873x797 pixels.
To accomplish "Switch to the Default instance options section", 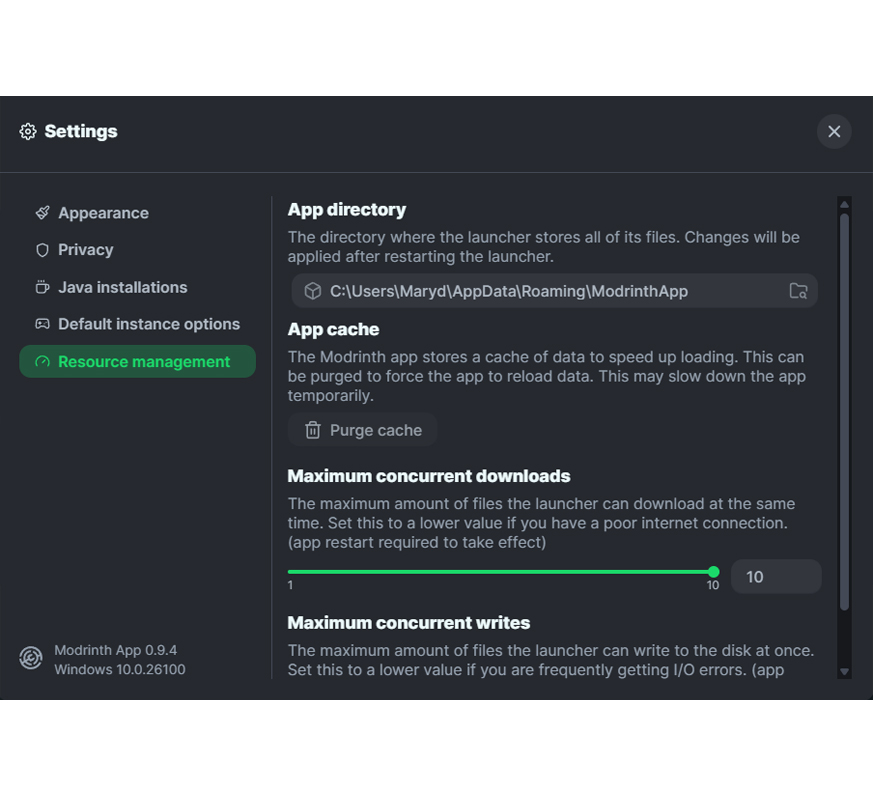I will click(x=149, y=324).
